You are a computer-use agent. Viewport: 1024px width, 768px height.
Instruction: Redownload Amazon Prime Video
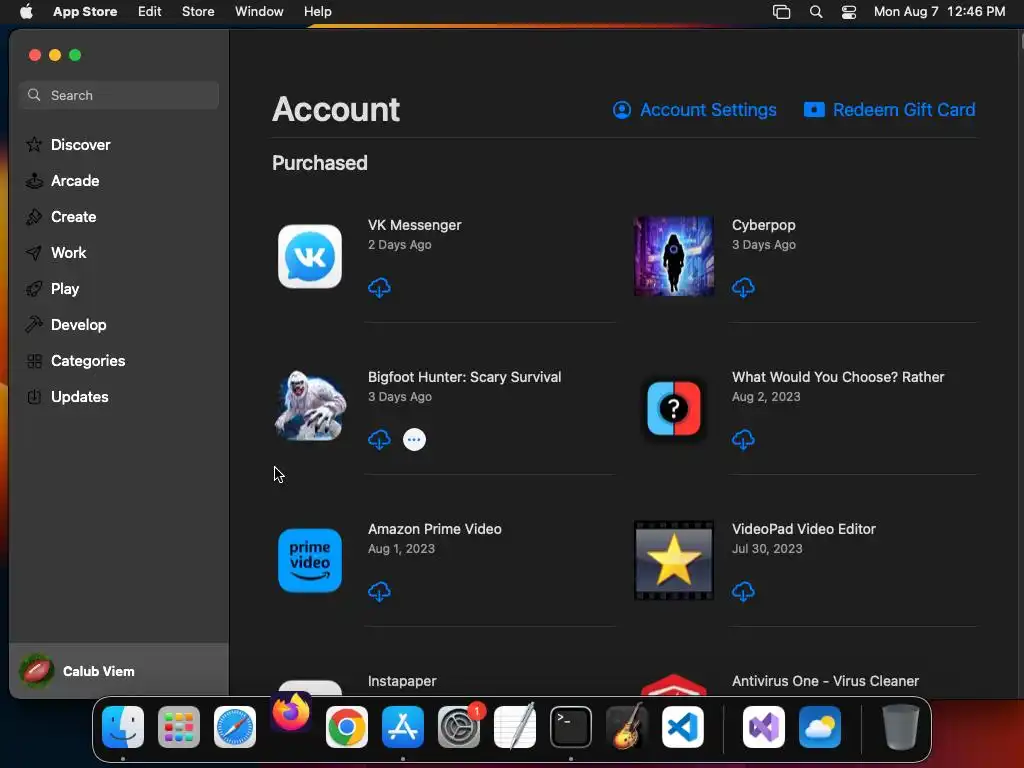pyautogui.click(x=379, y=592)
